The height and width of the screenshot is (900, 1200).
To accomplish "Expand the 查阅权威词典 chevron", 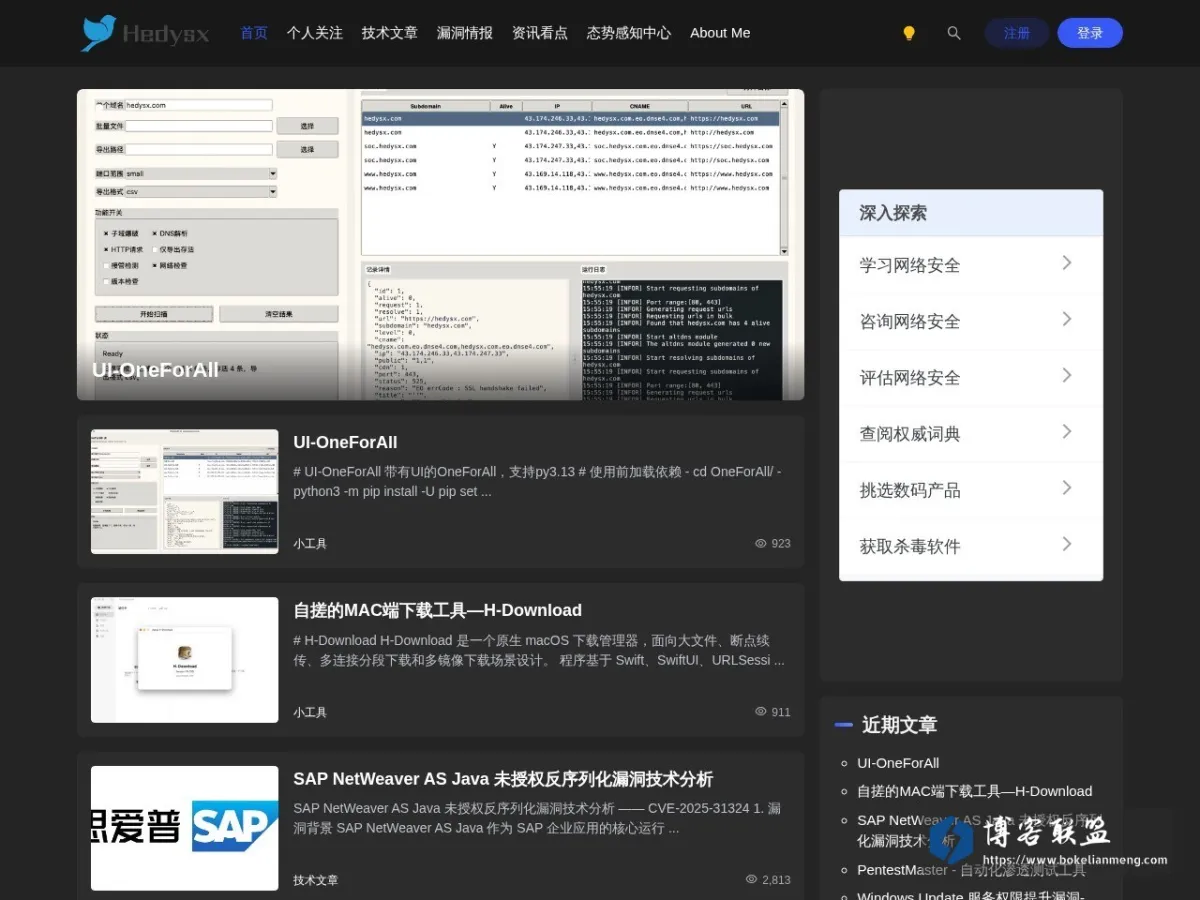I will [1067, 431].
